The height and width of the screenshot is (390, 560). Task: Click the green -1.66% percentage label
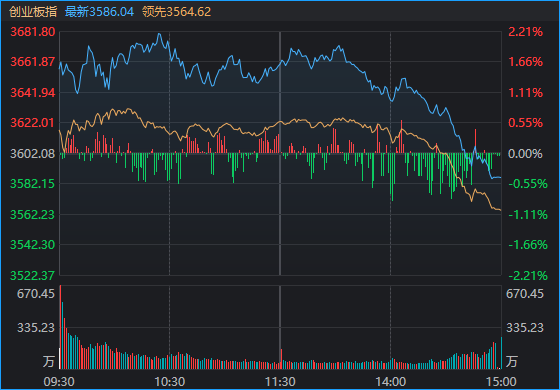[528, 245]
